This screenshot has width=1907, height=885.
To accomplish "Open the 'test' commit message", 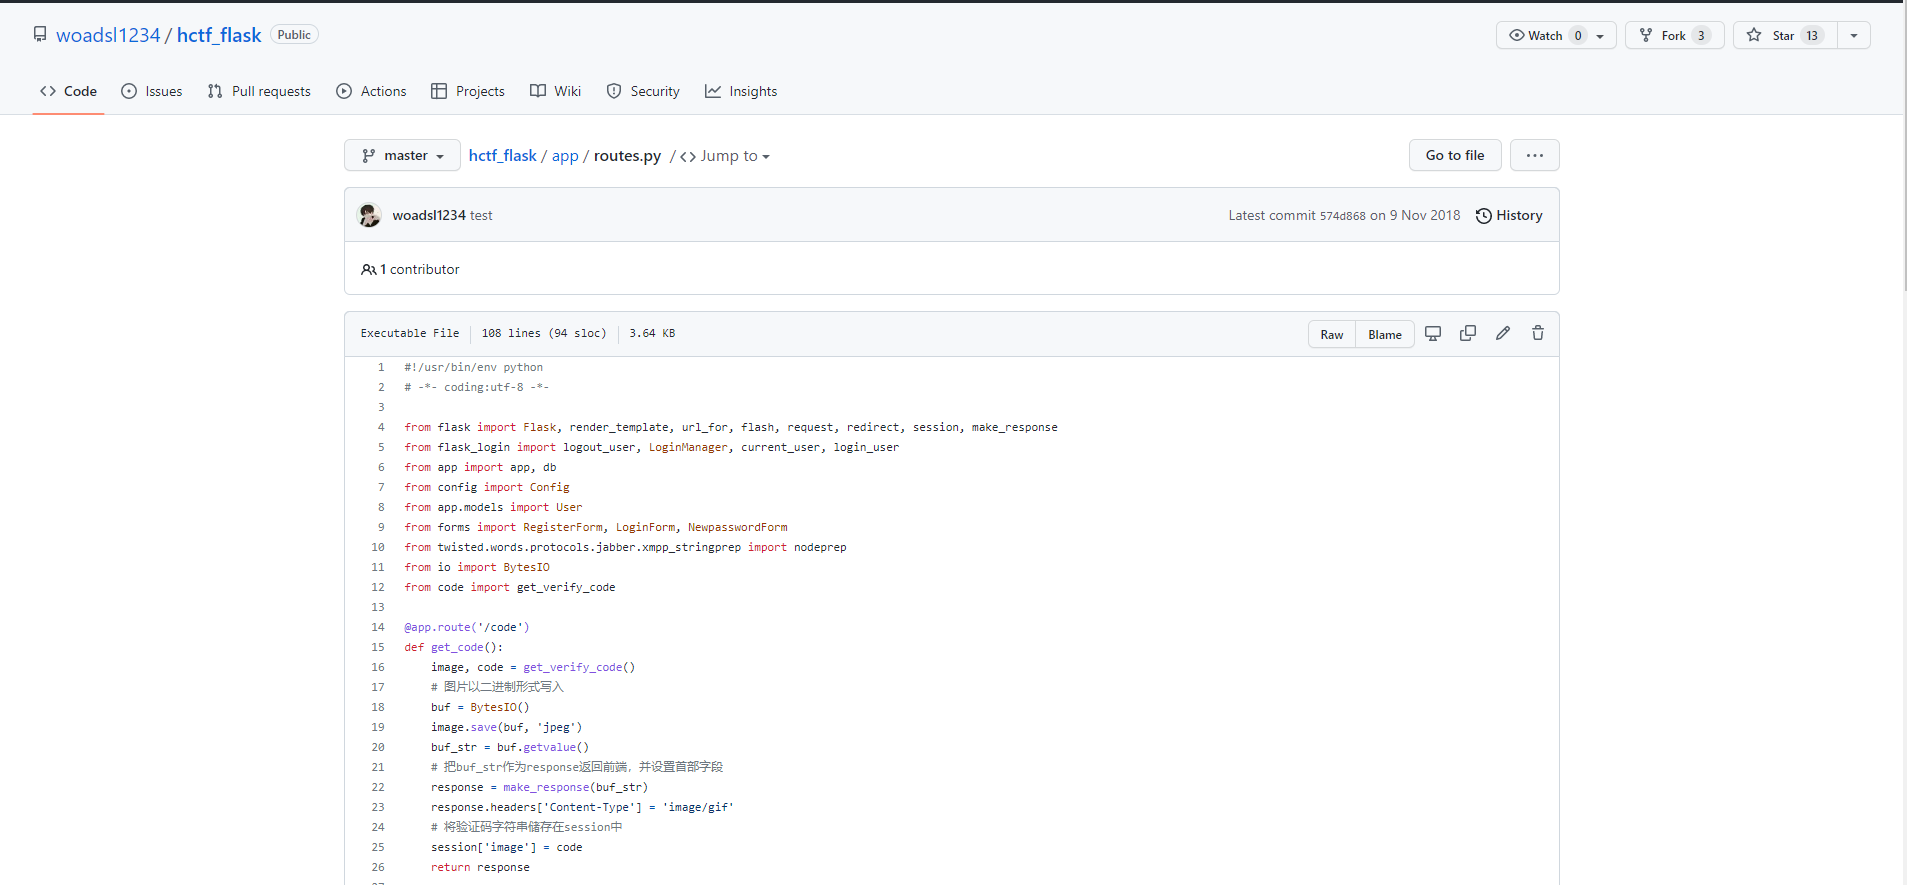I will [481, 215].
